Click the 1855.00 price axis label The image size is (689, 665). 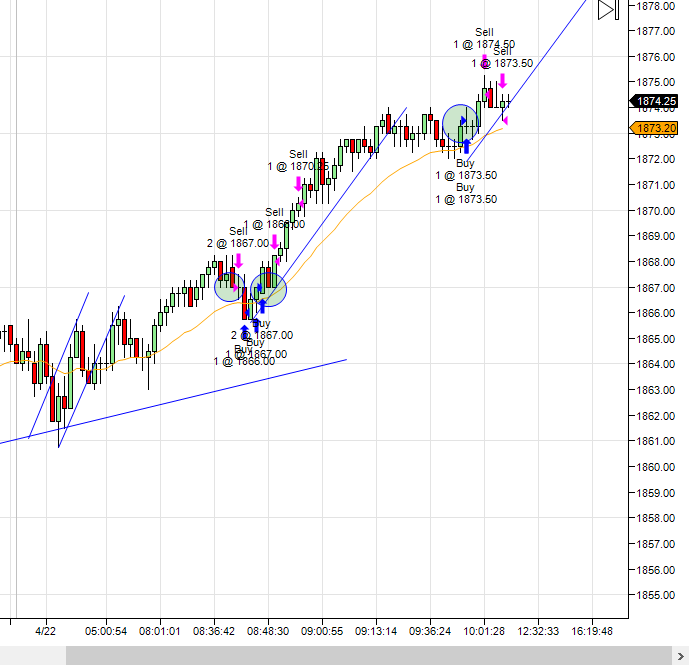pos(656,595)
